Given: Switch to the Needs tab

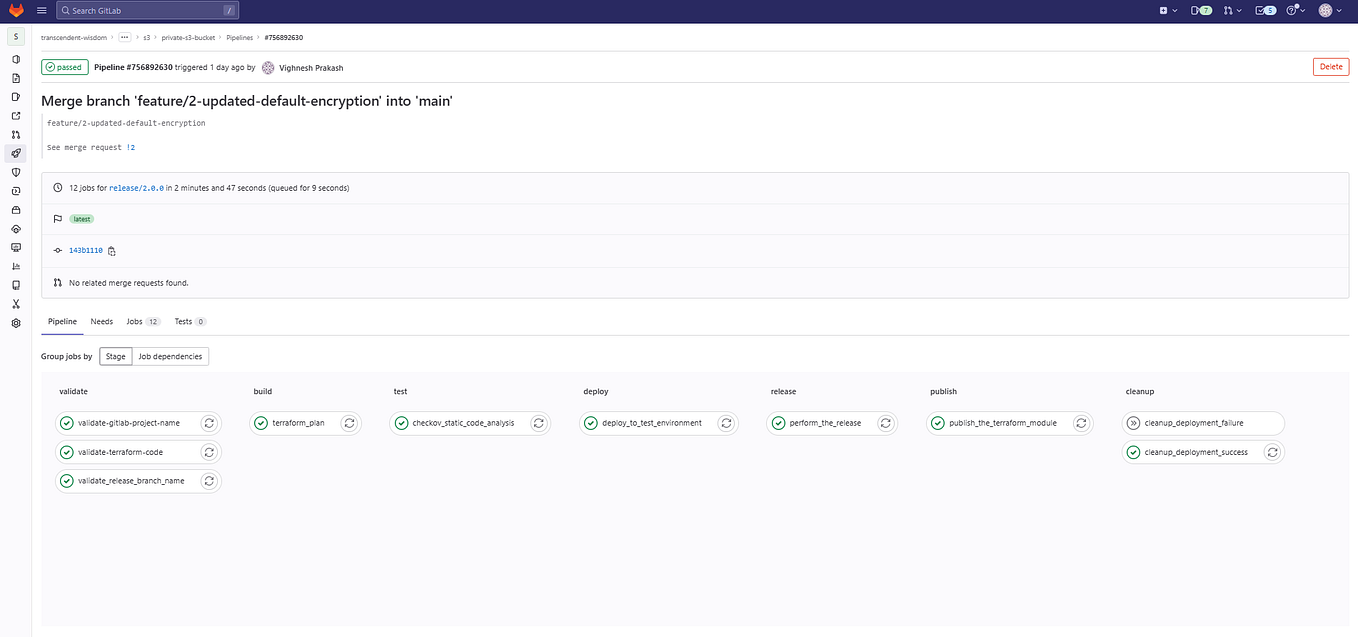Looking at the screenshot, I should [x=101, y=321].
